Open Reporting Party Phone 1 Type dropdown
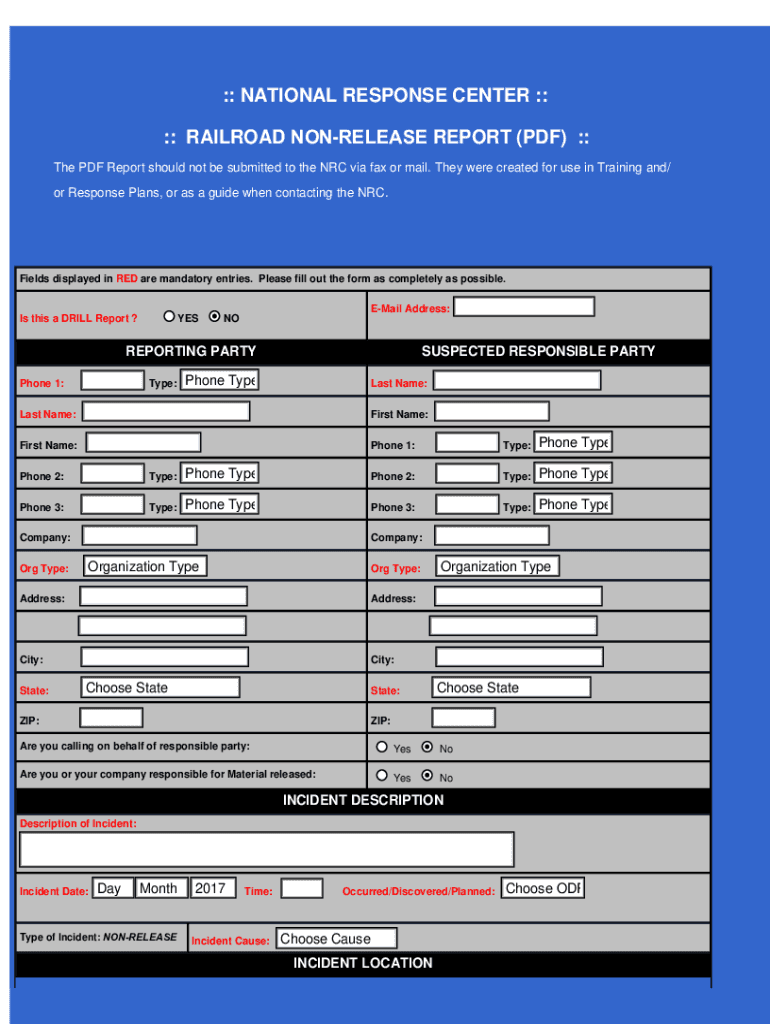The height and width of the screenshot is (1024, 770). tap(219, 381)
